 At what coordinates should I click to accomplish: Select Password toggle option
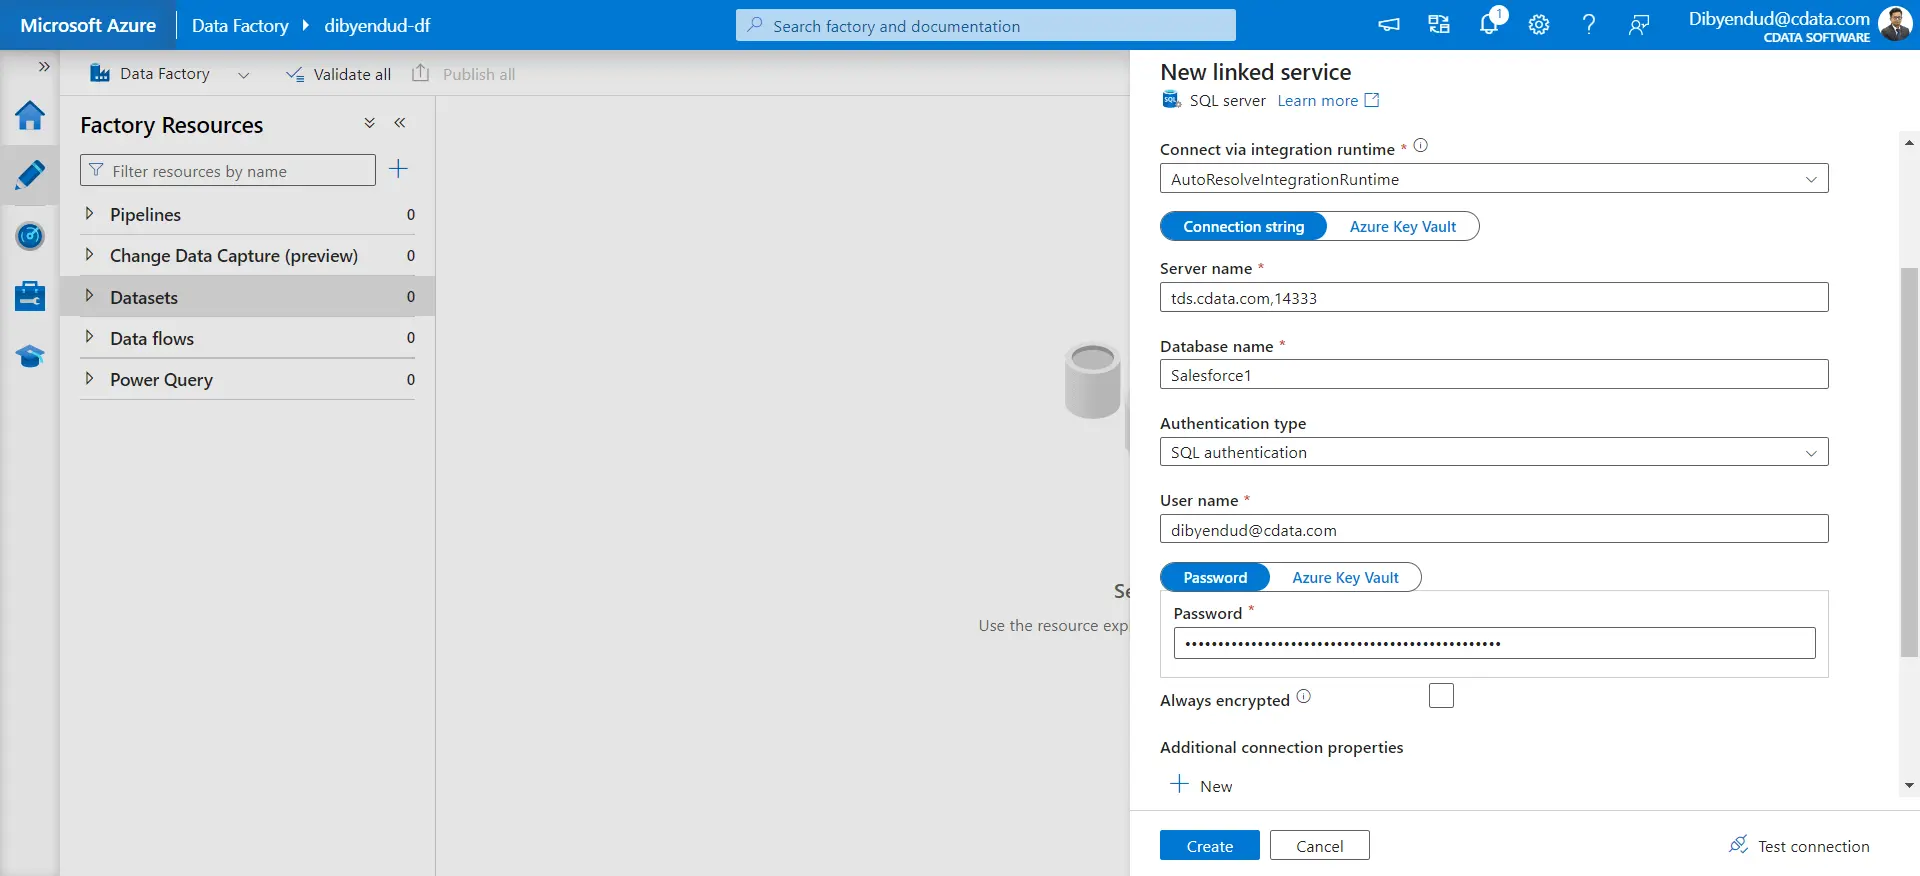pyautogui.click(x=1215, y=578)
